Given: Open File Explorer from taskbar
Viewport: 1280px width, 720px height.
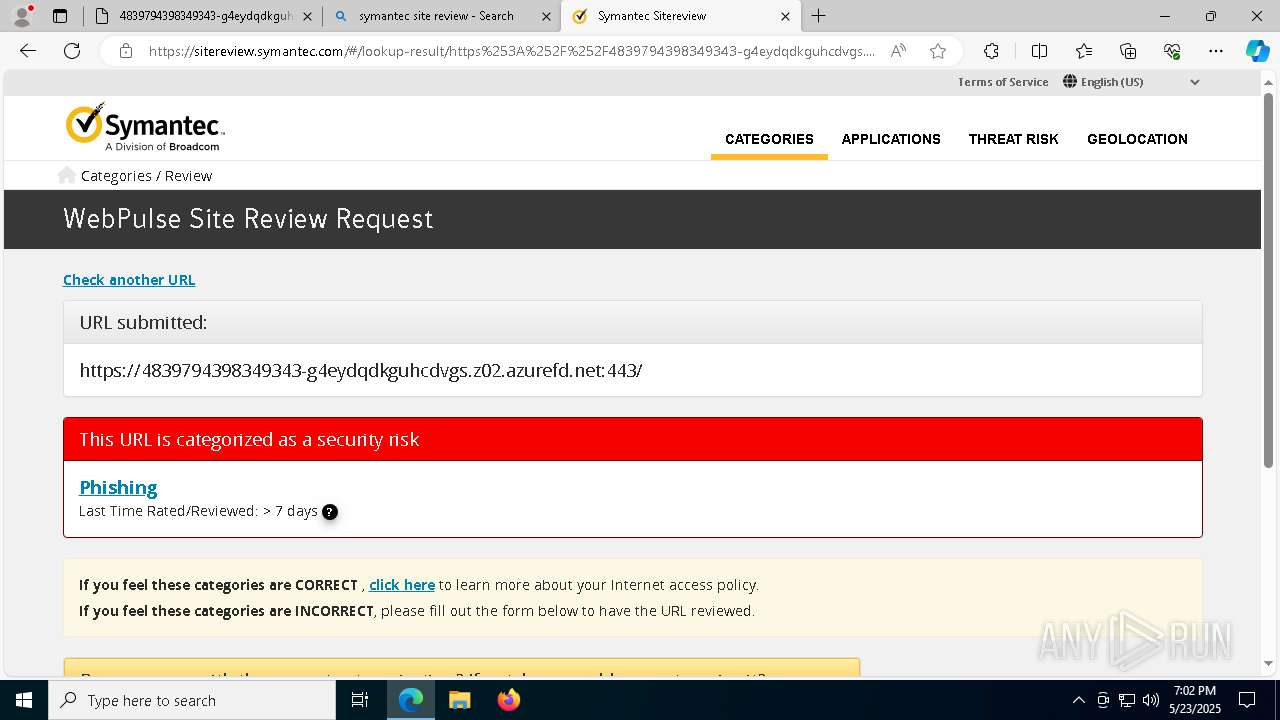Looking at the screenshot, I should pos(460,700).
